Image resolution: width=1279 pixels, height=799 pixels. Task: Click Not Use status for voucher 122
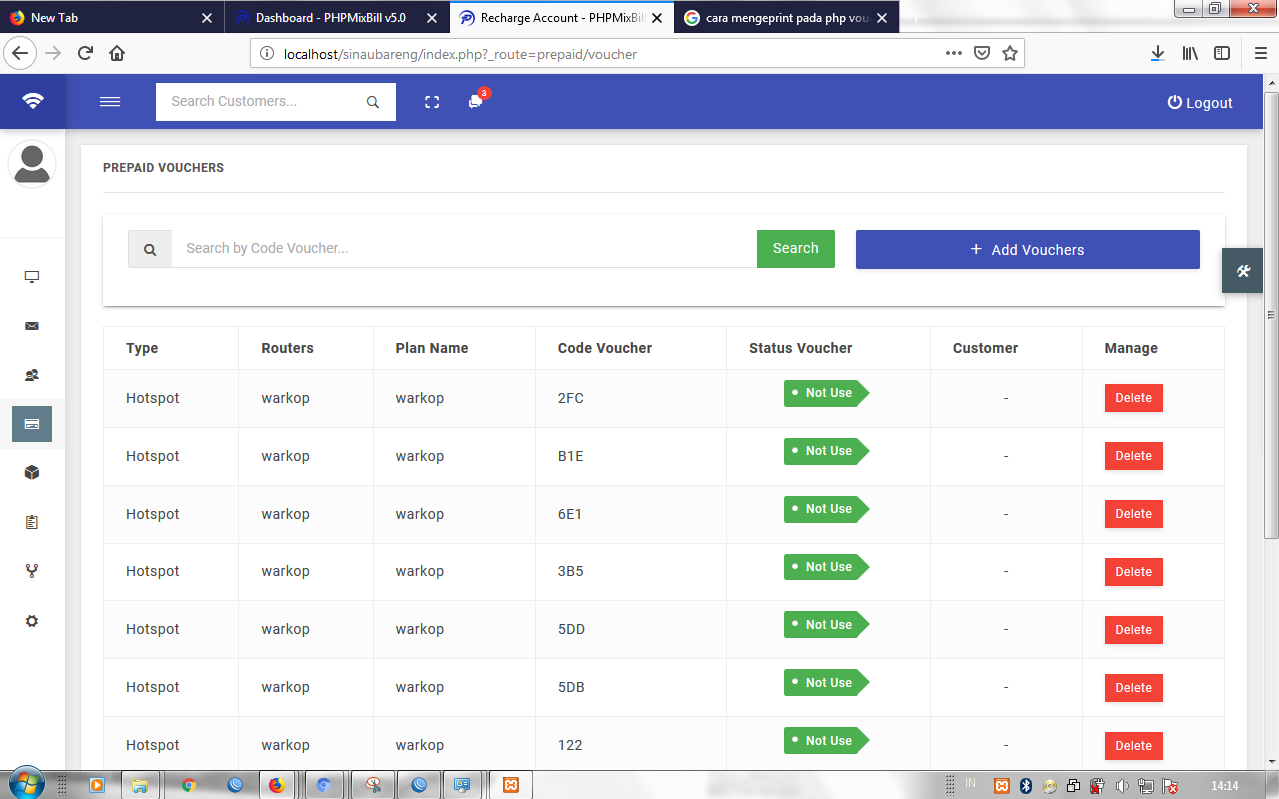tap(826, 741)
